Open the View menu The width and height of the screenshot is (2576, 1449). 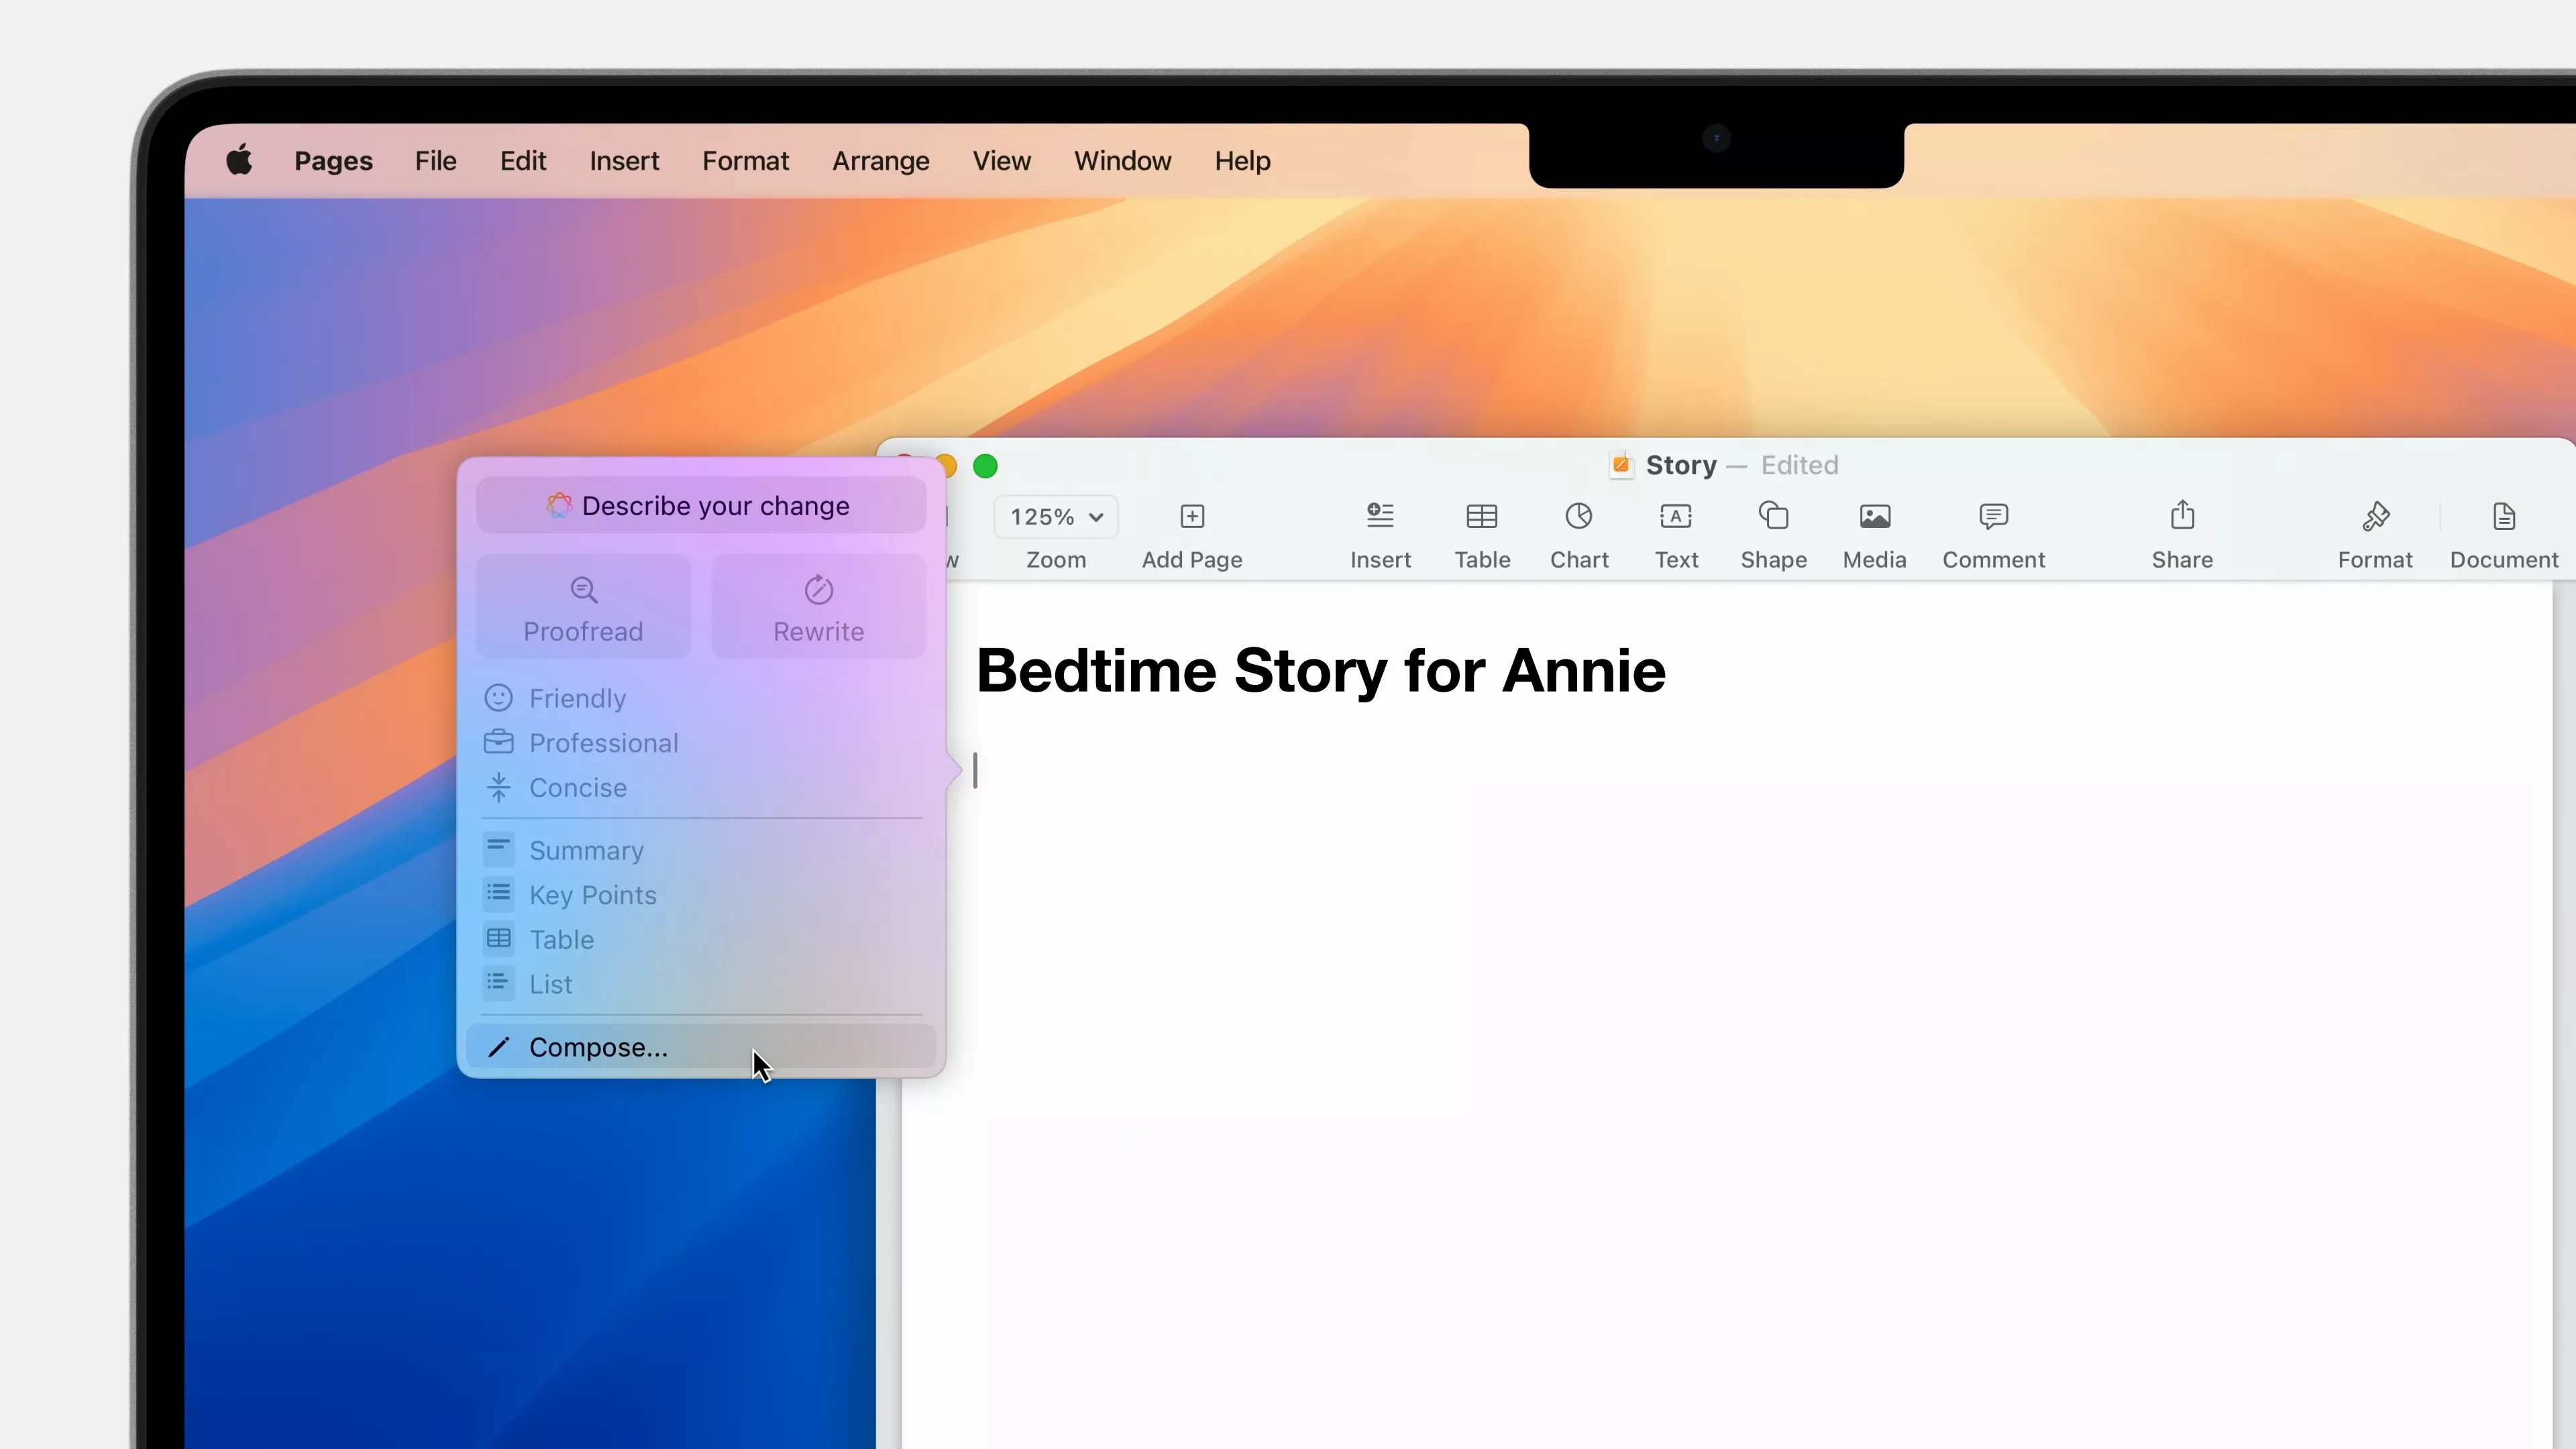tap(1001, 161)
